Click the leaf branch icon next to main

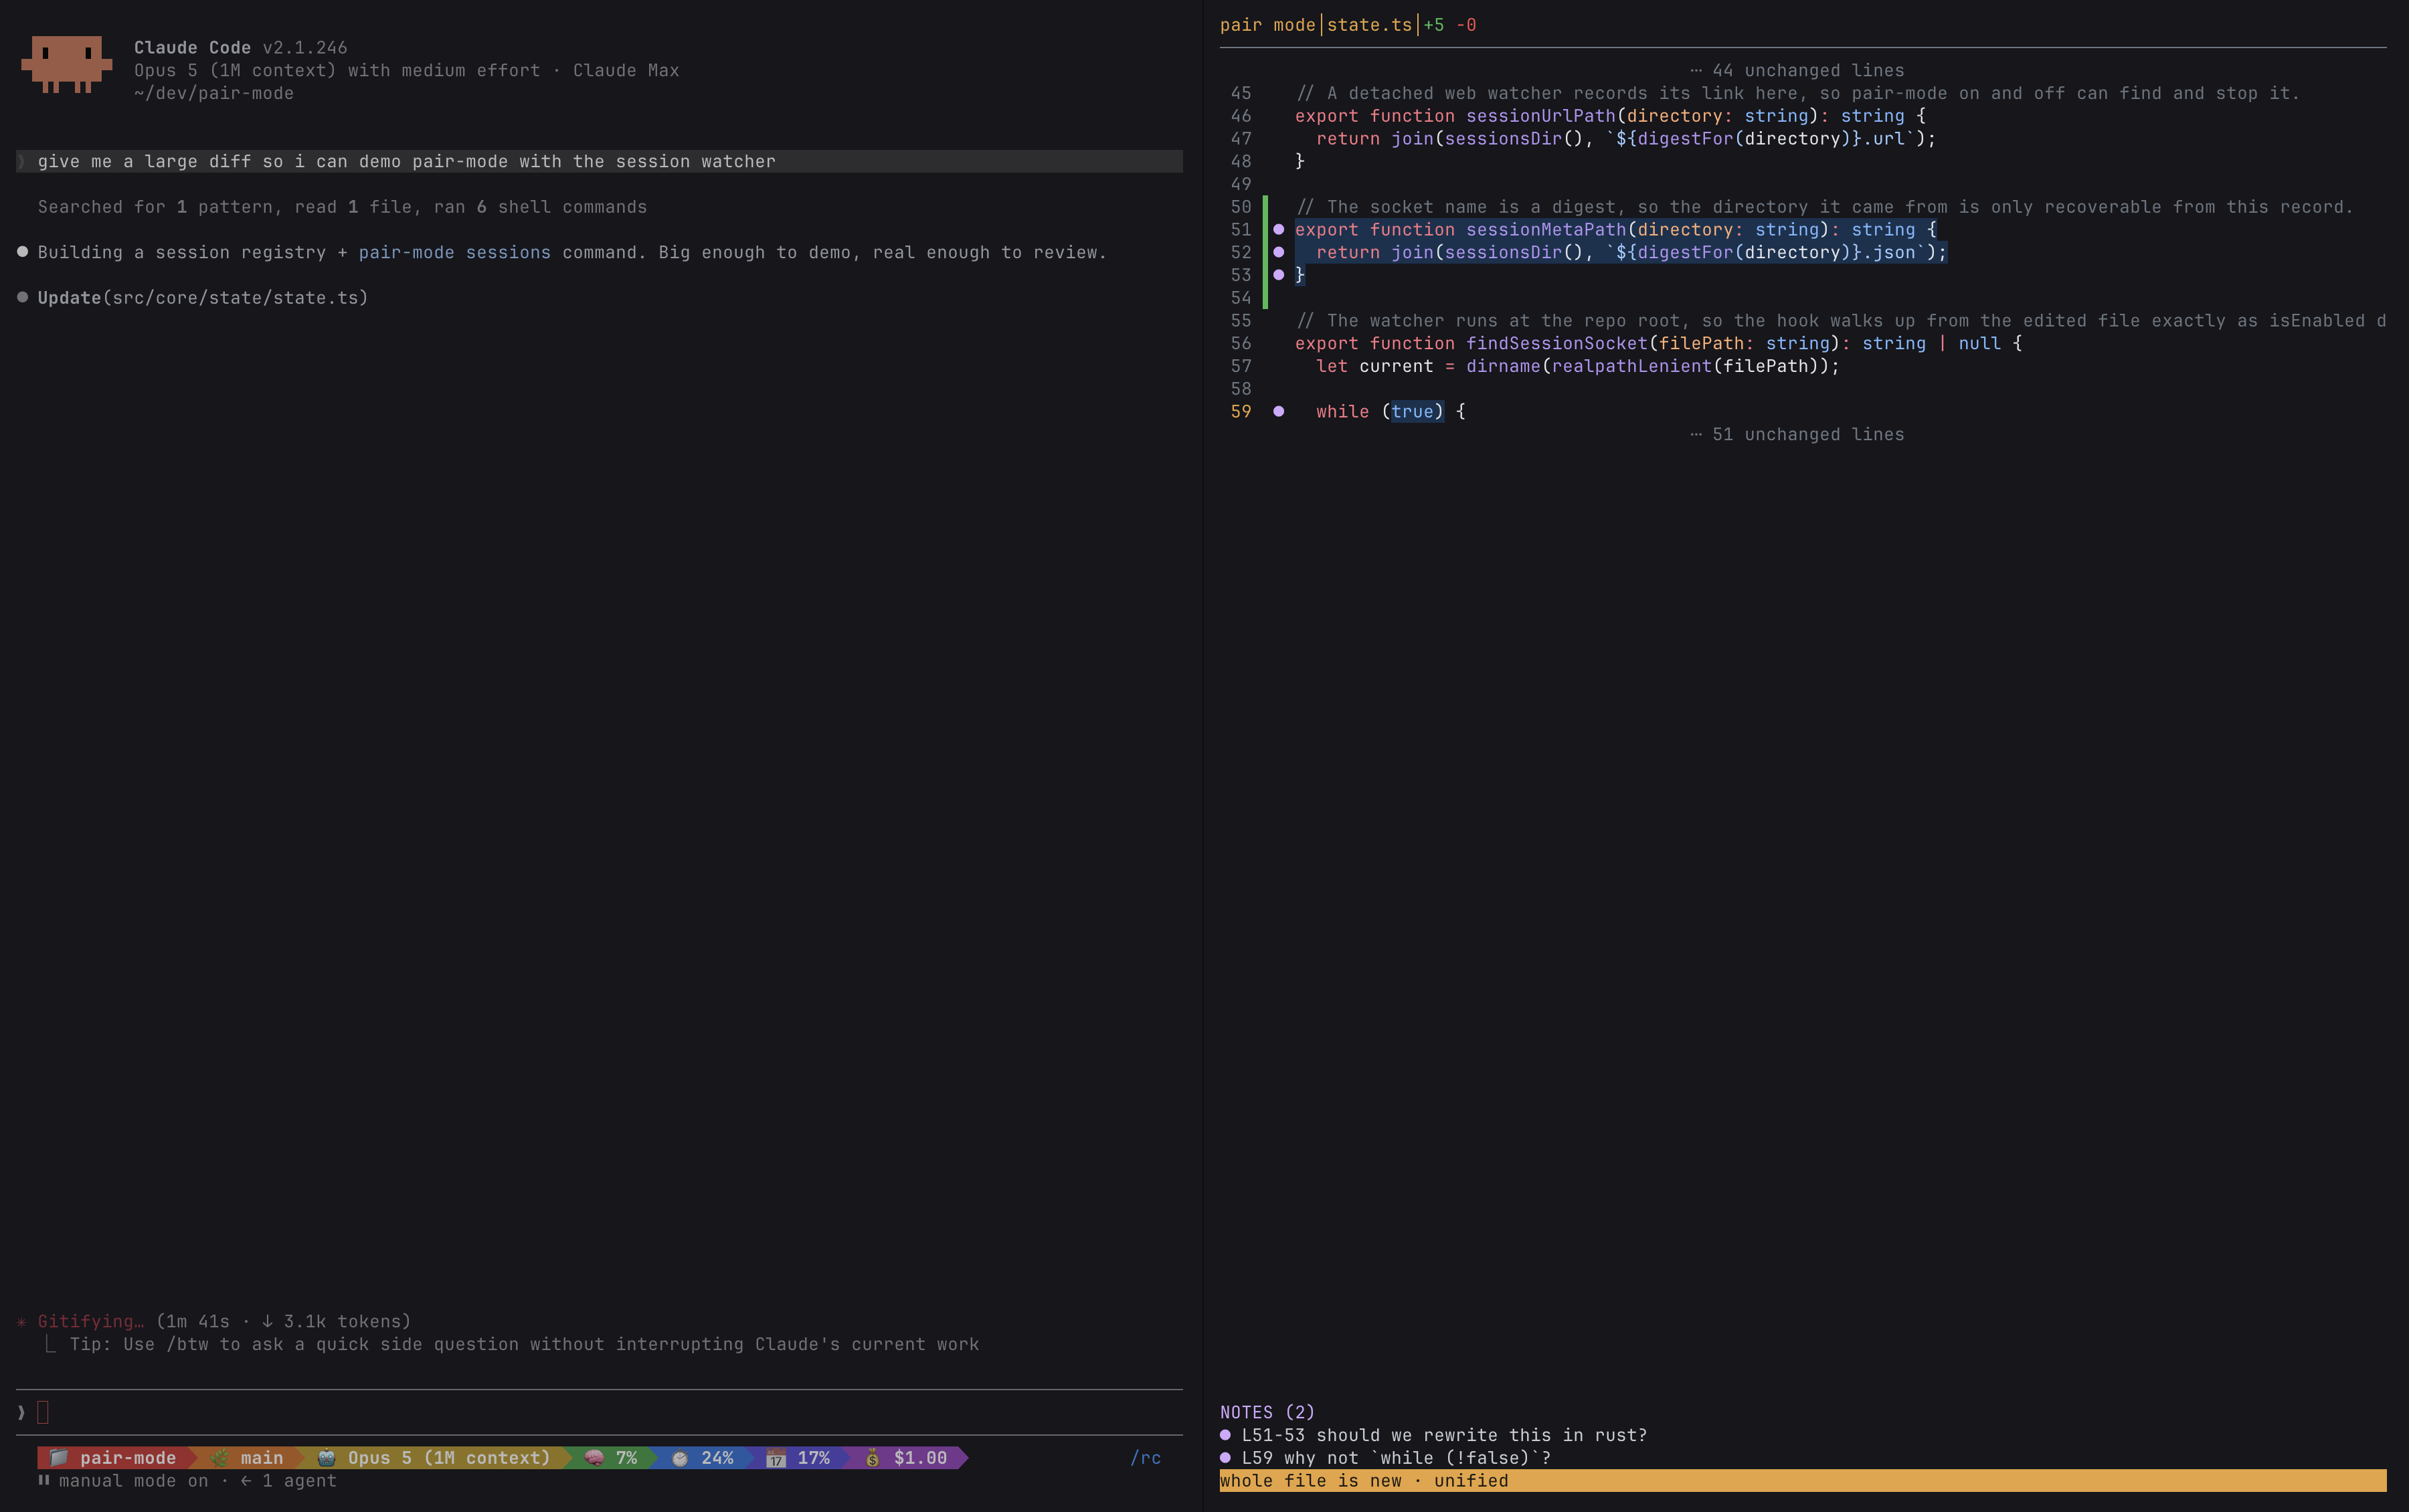218,1458
